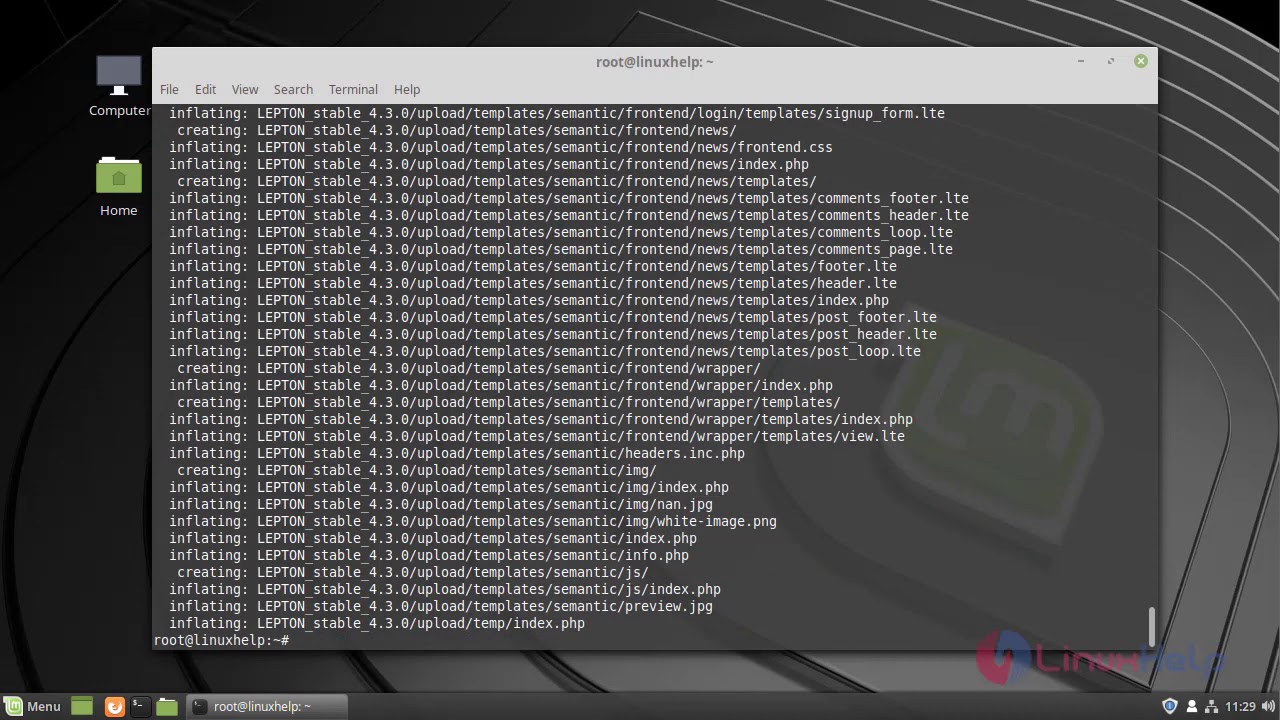
Task: Open the File menu
Action: pyautogui.click(x=169, y=89)
